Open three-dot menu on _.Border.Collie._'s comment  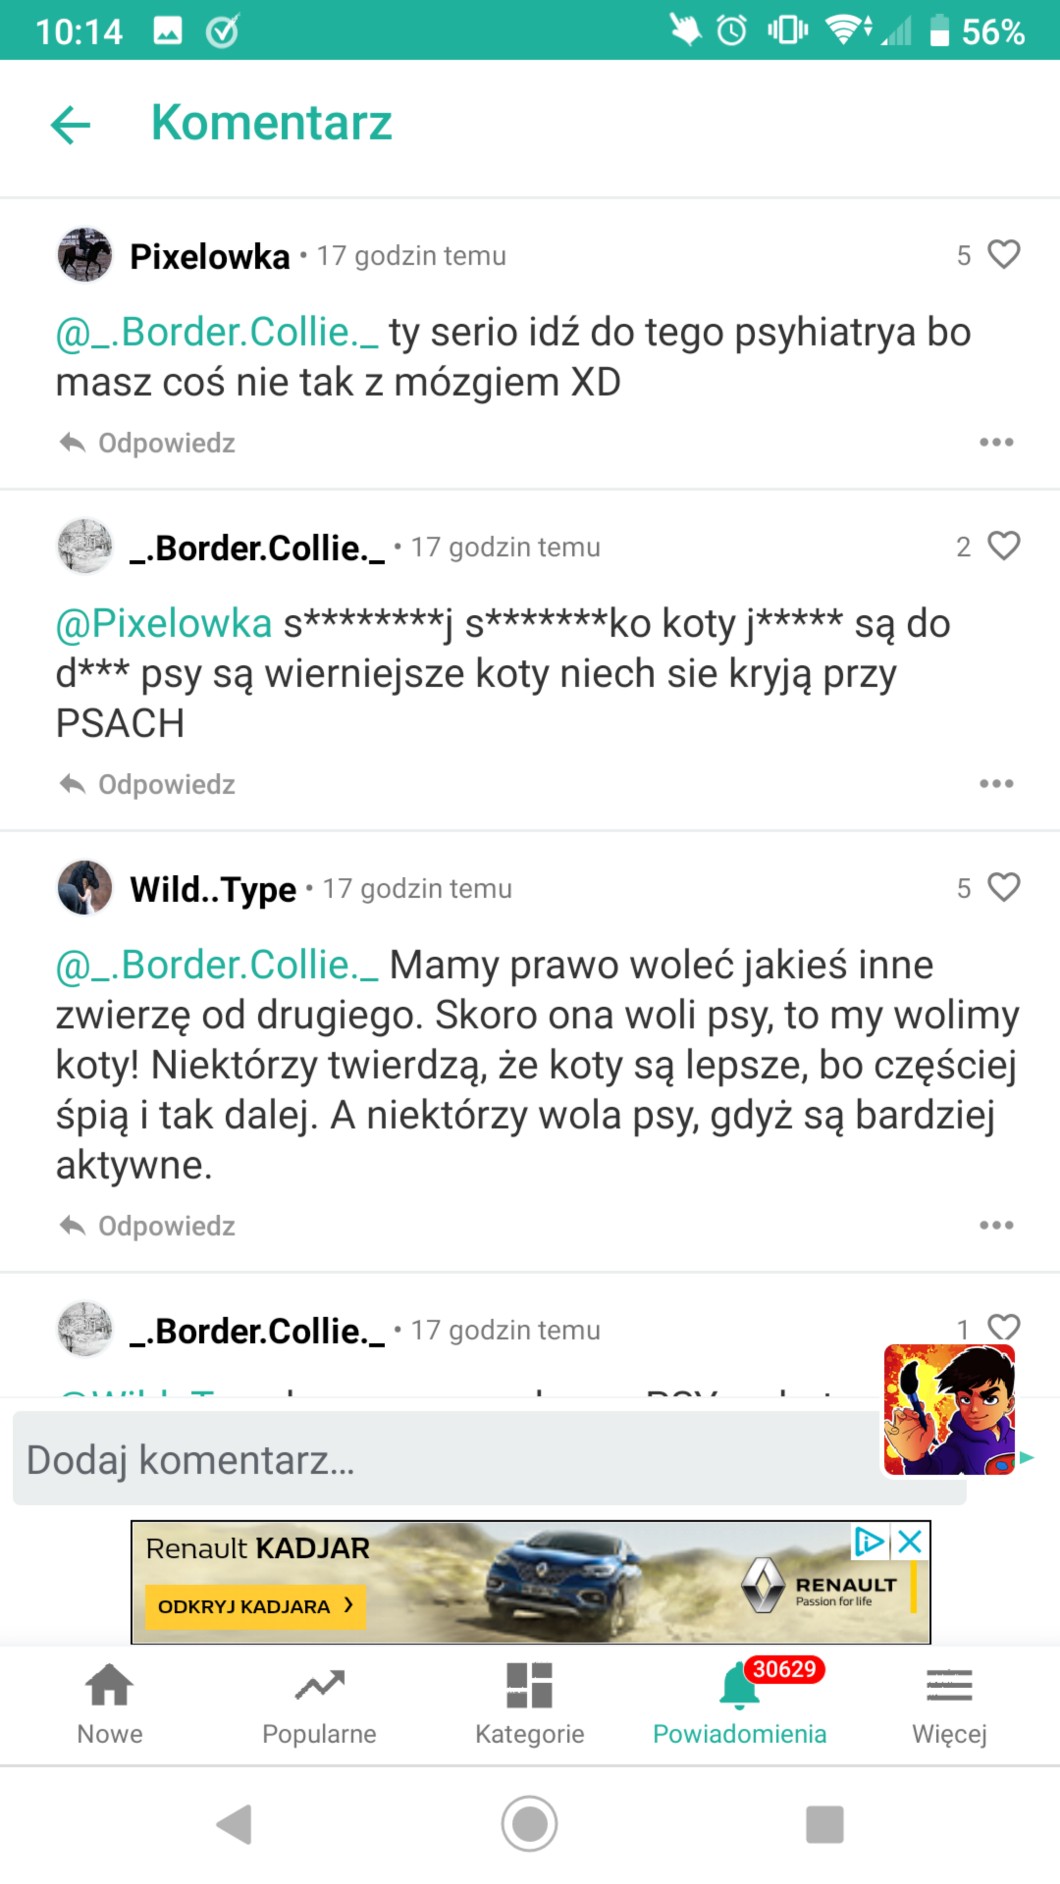pos(996,783)
